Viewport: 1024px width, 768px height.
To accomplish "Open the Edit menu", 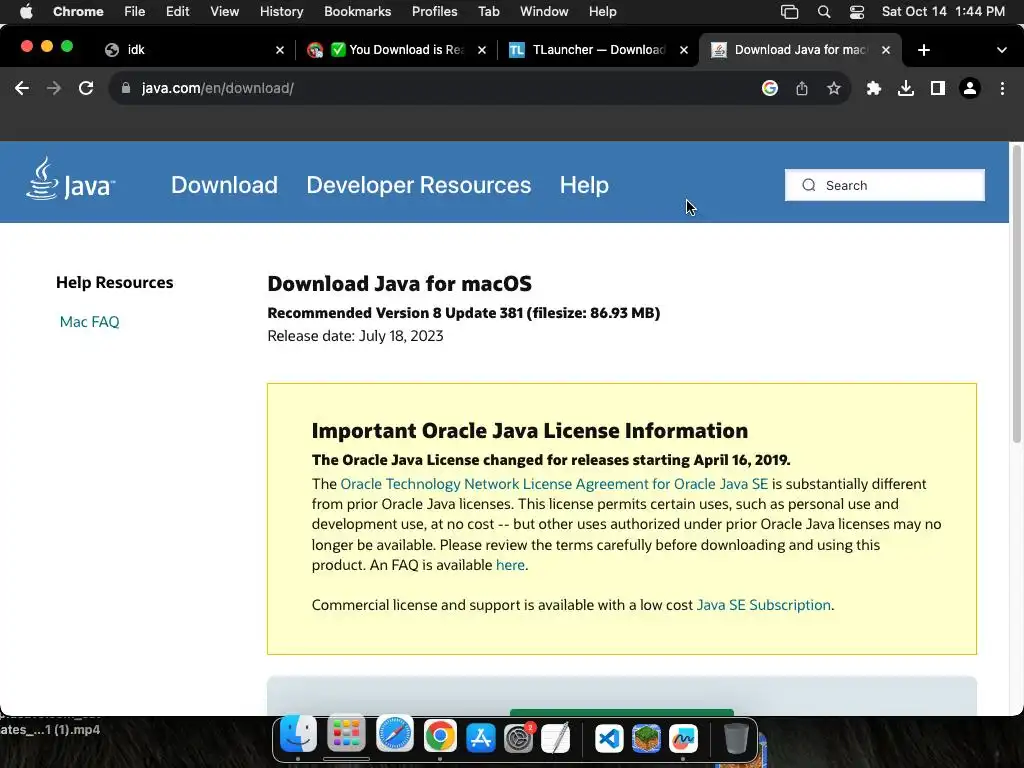I will 177,12.
